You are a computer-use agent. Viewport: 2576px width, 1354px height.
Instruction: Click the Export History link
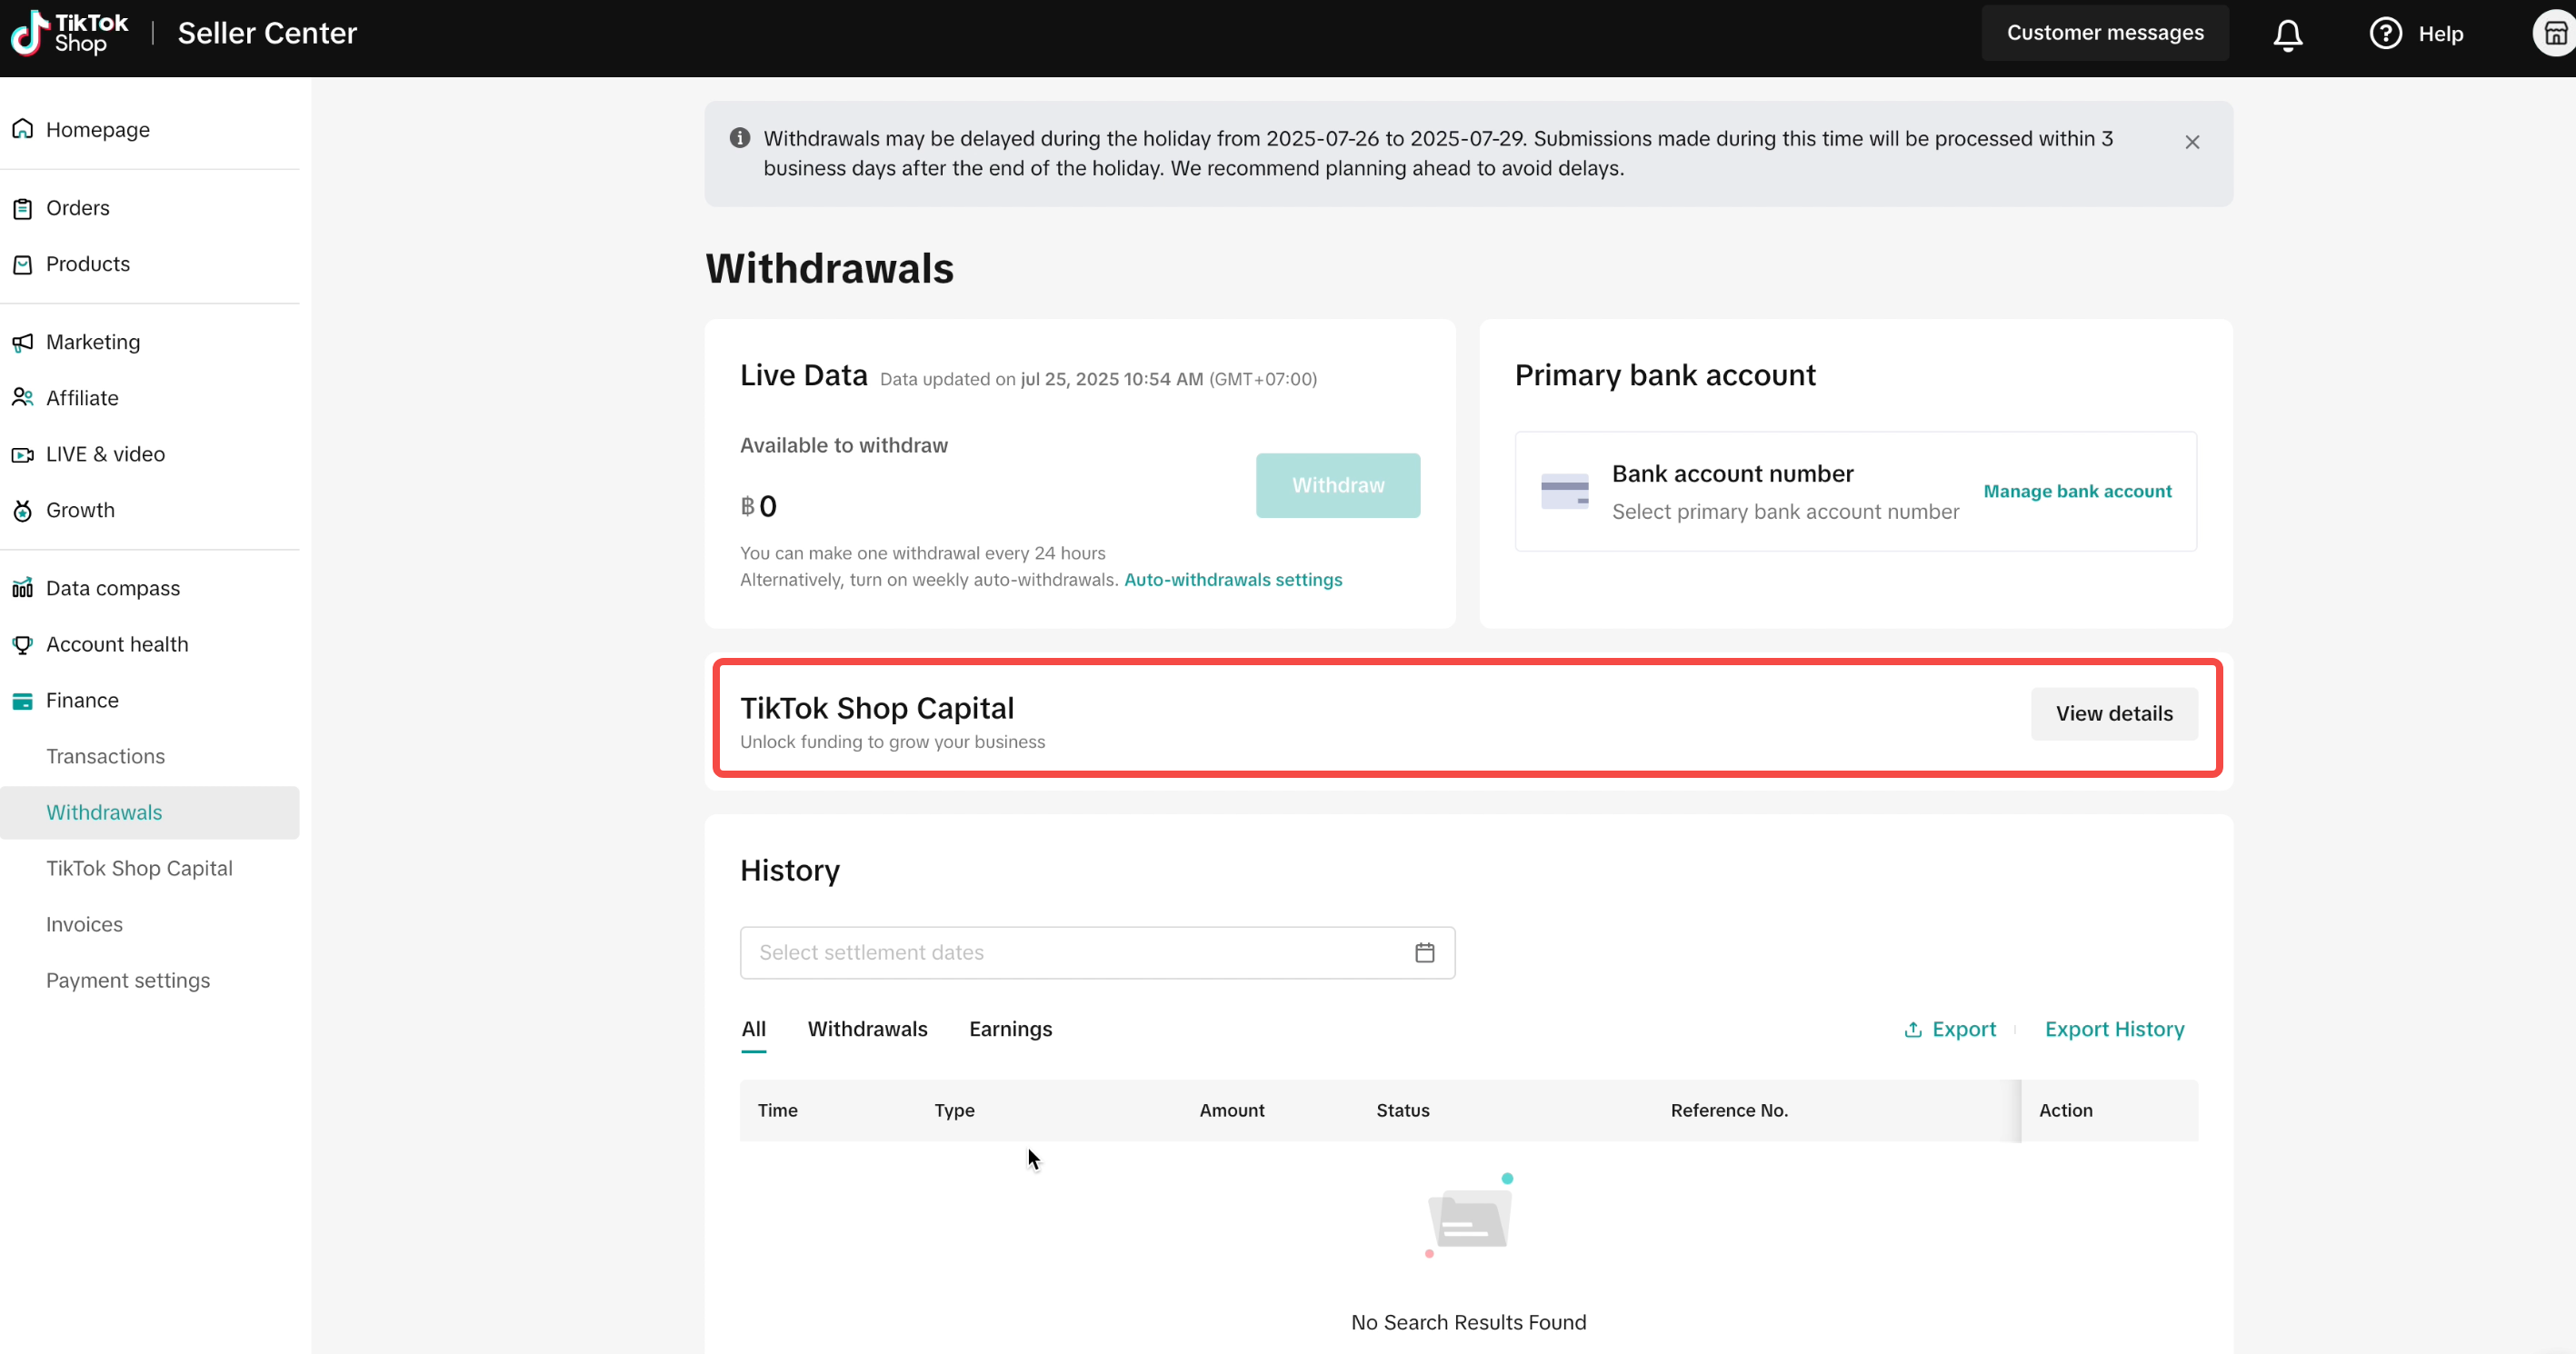(x=2114, y=1030)
